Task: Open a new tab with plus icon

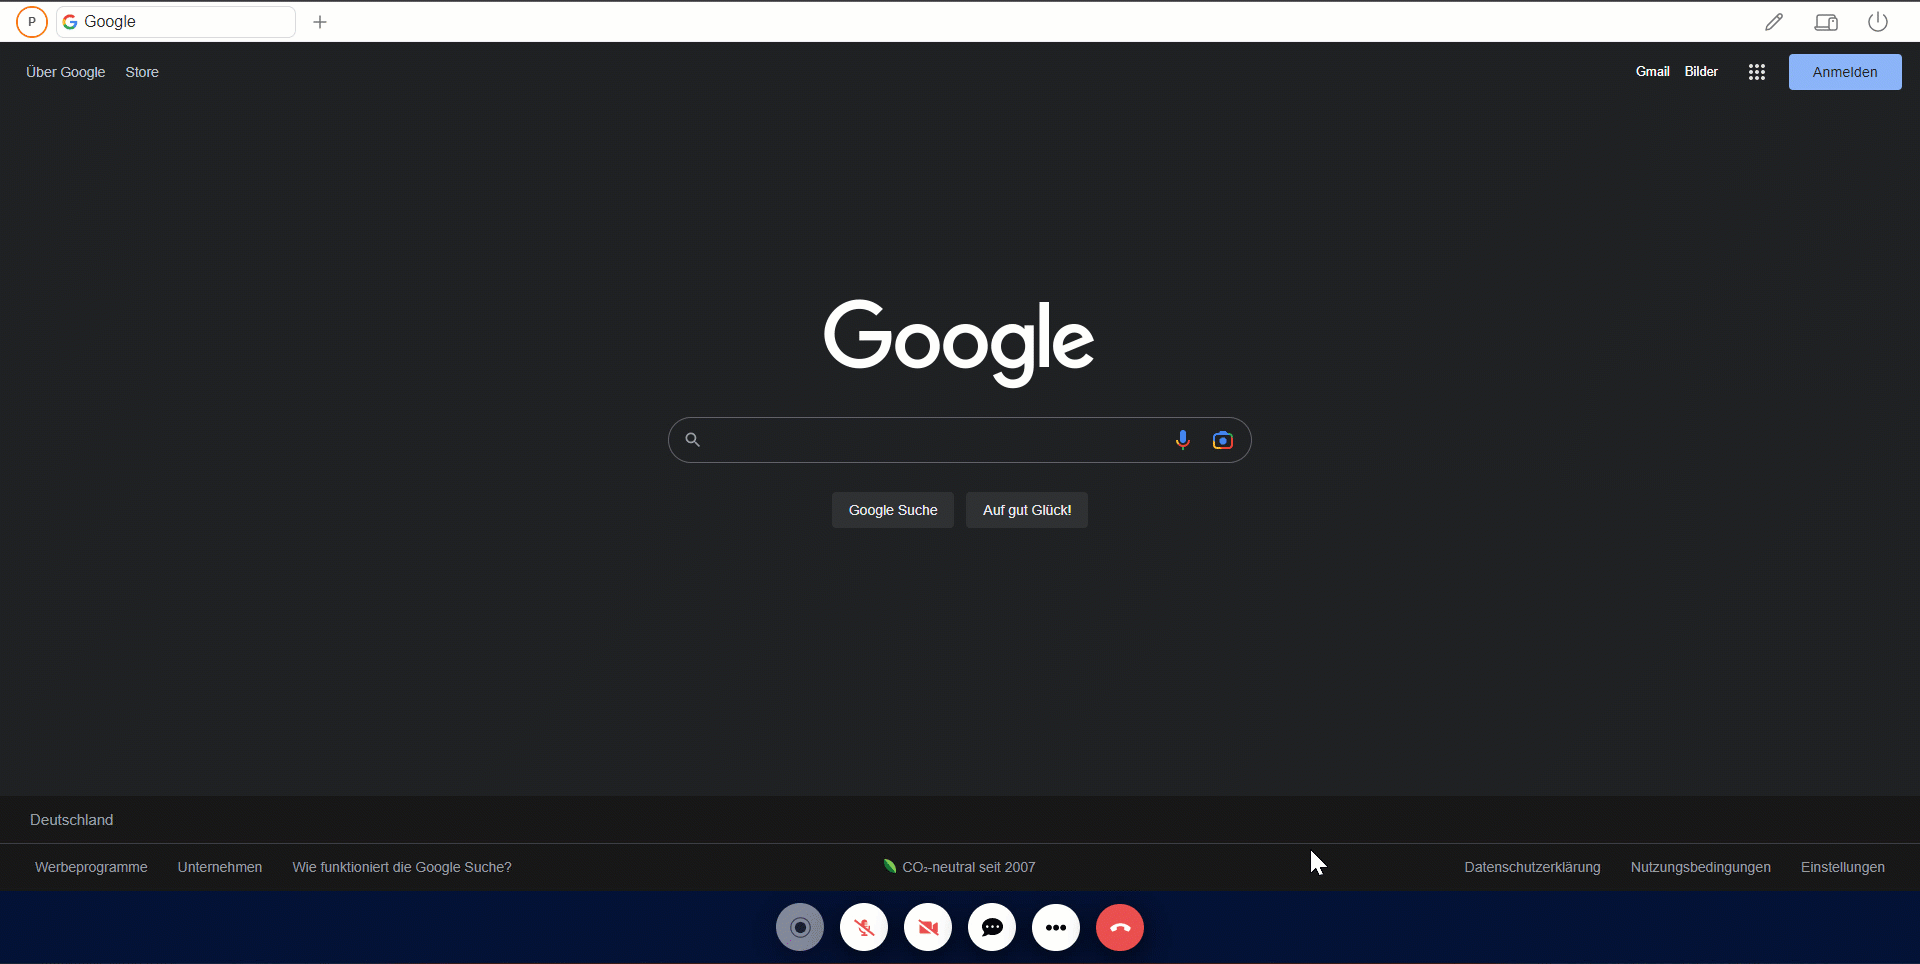Action: [x=320, y=22]
